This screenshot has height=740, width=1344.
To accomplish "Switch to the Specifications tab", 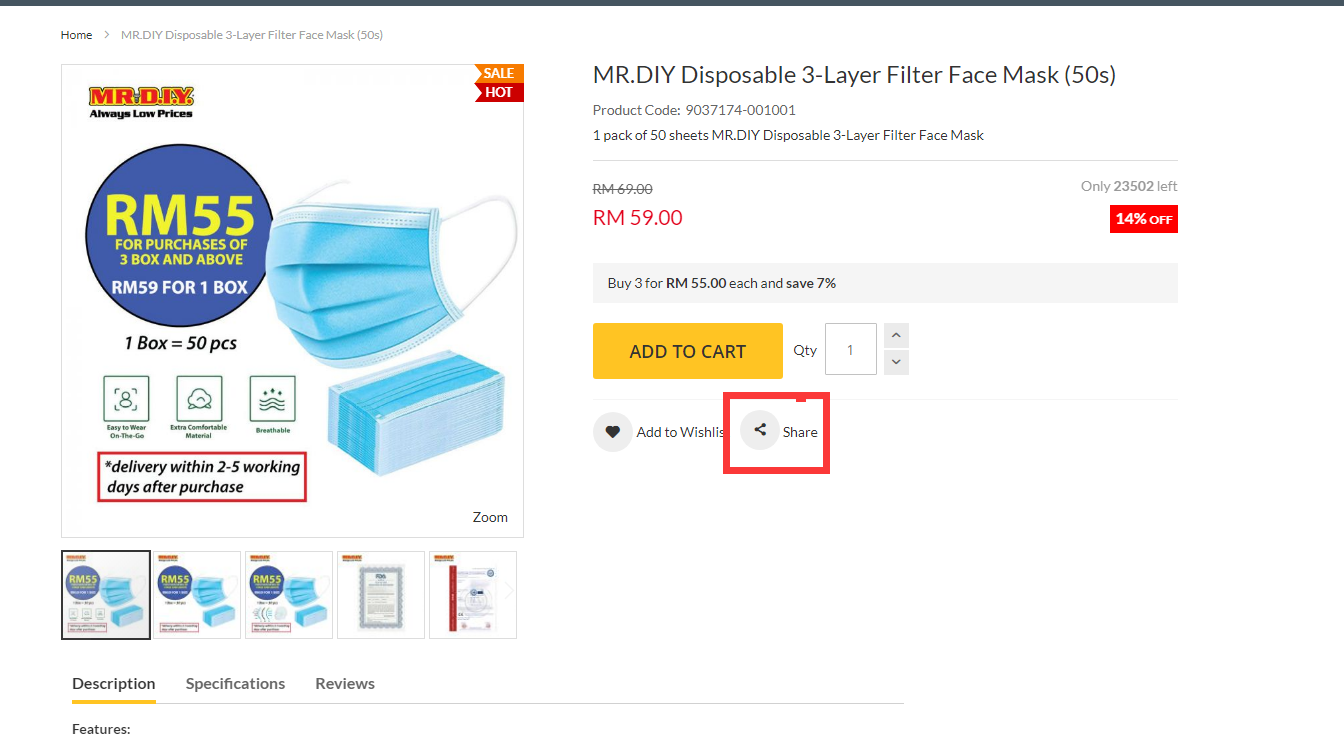I will click(x=235, y=684).
